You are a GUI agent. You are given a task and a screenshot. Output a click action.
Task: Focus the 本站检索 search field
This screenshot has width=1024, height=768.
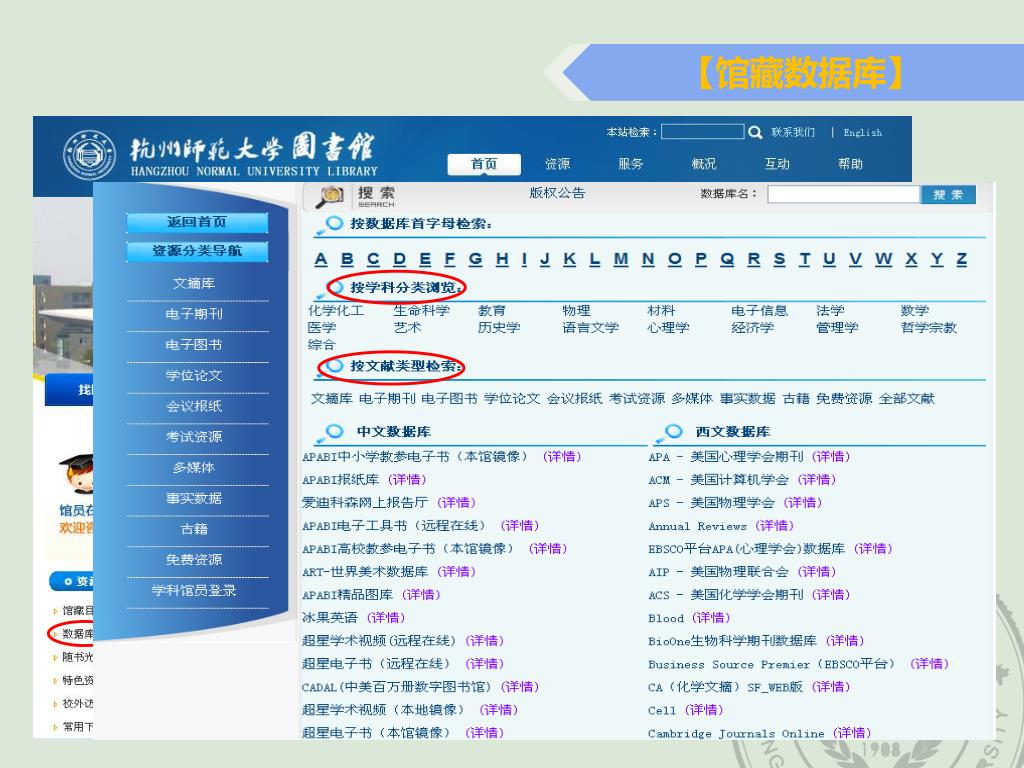coord(703,132)
